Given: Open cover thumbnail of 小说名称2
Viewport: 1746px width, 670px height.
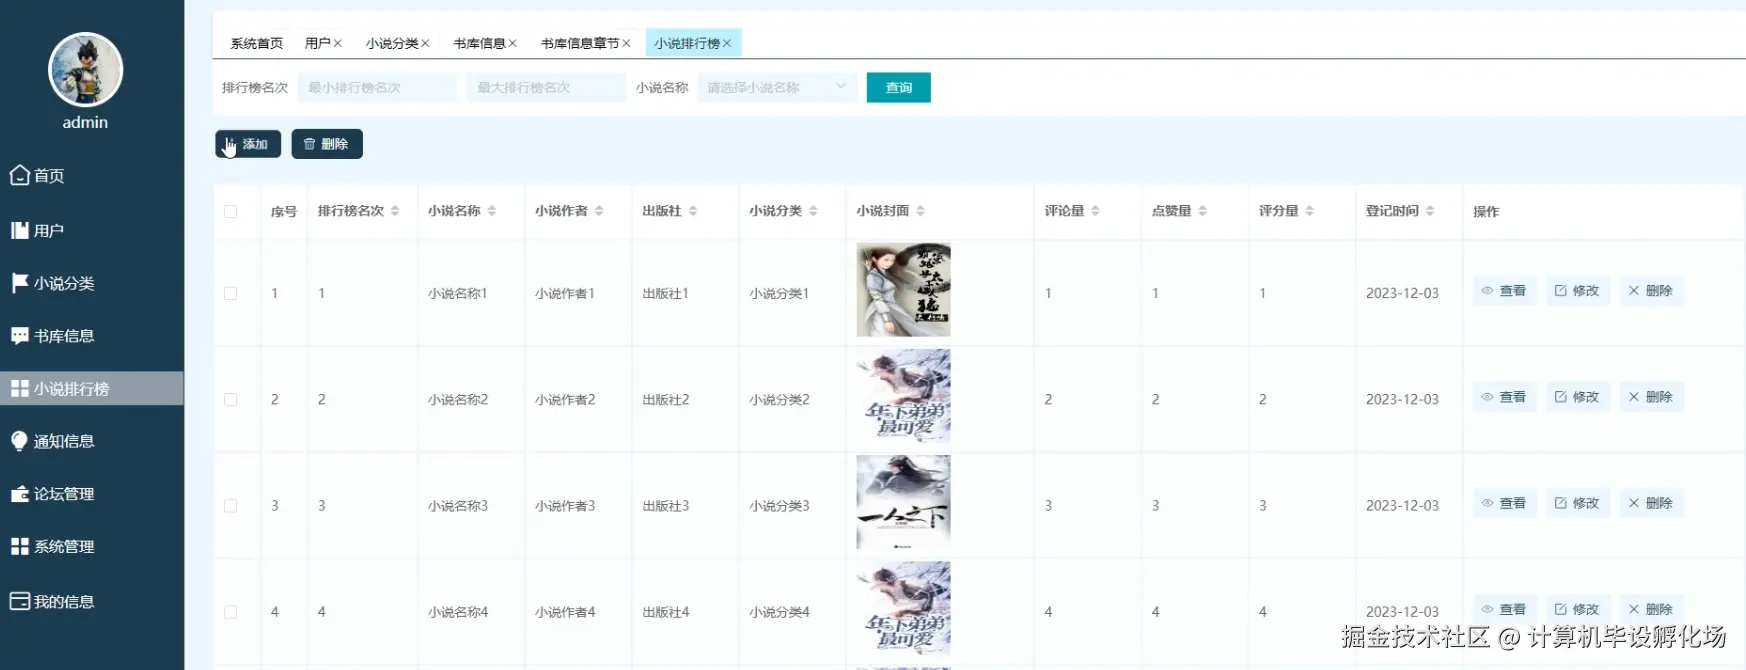Looking at the screenshot, I should [x=903, y=396].
